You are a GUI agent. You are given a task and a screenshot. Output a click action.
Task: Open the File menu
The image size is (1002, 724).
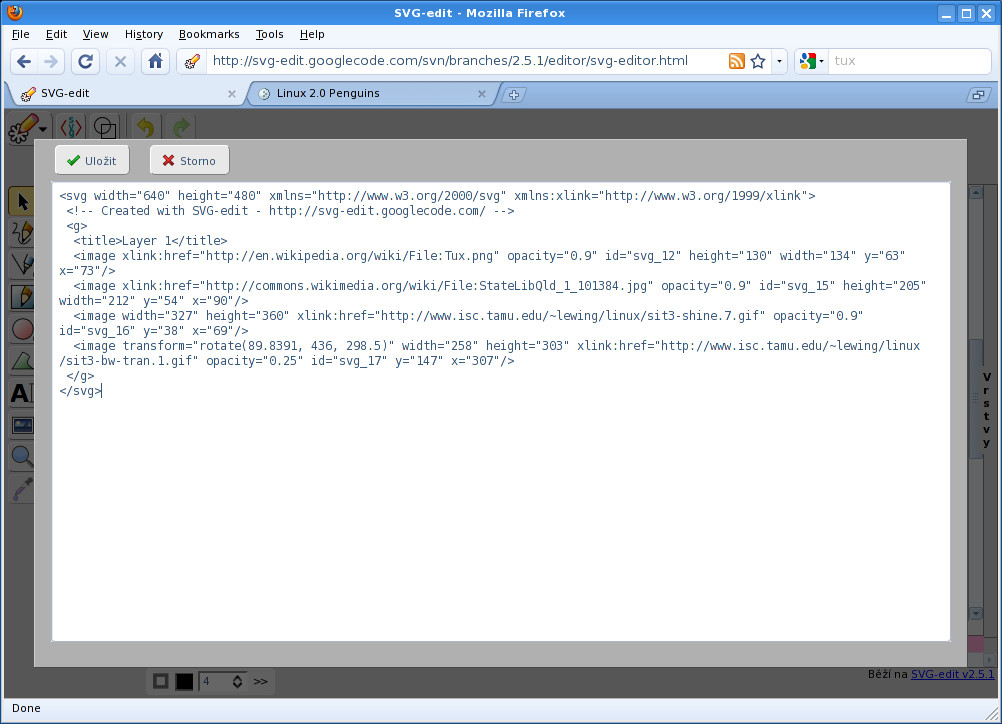20,35
